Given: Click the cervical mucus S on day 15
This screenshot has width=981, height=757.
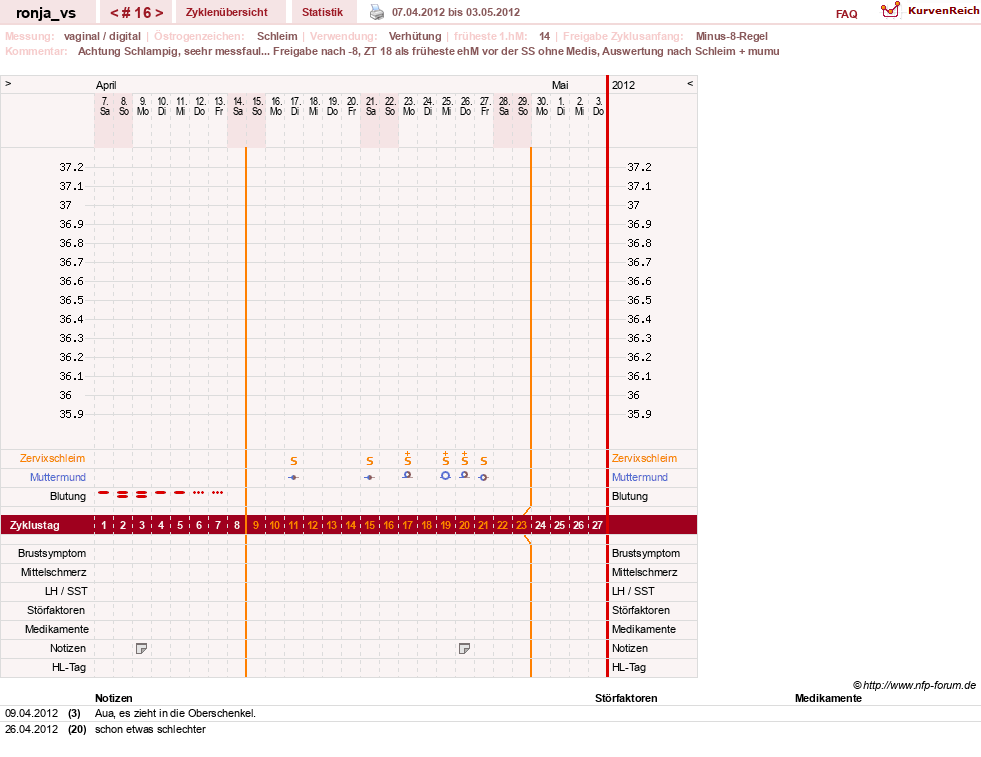Looking at the screenshot, I should 370,461.
